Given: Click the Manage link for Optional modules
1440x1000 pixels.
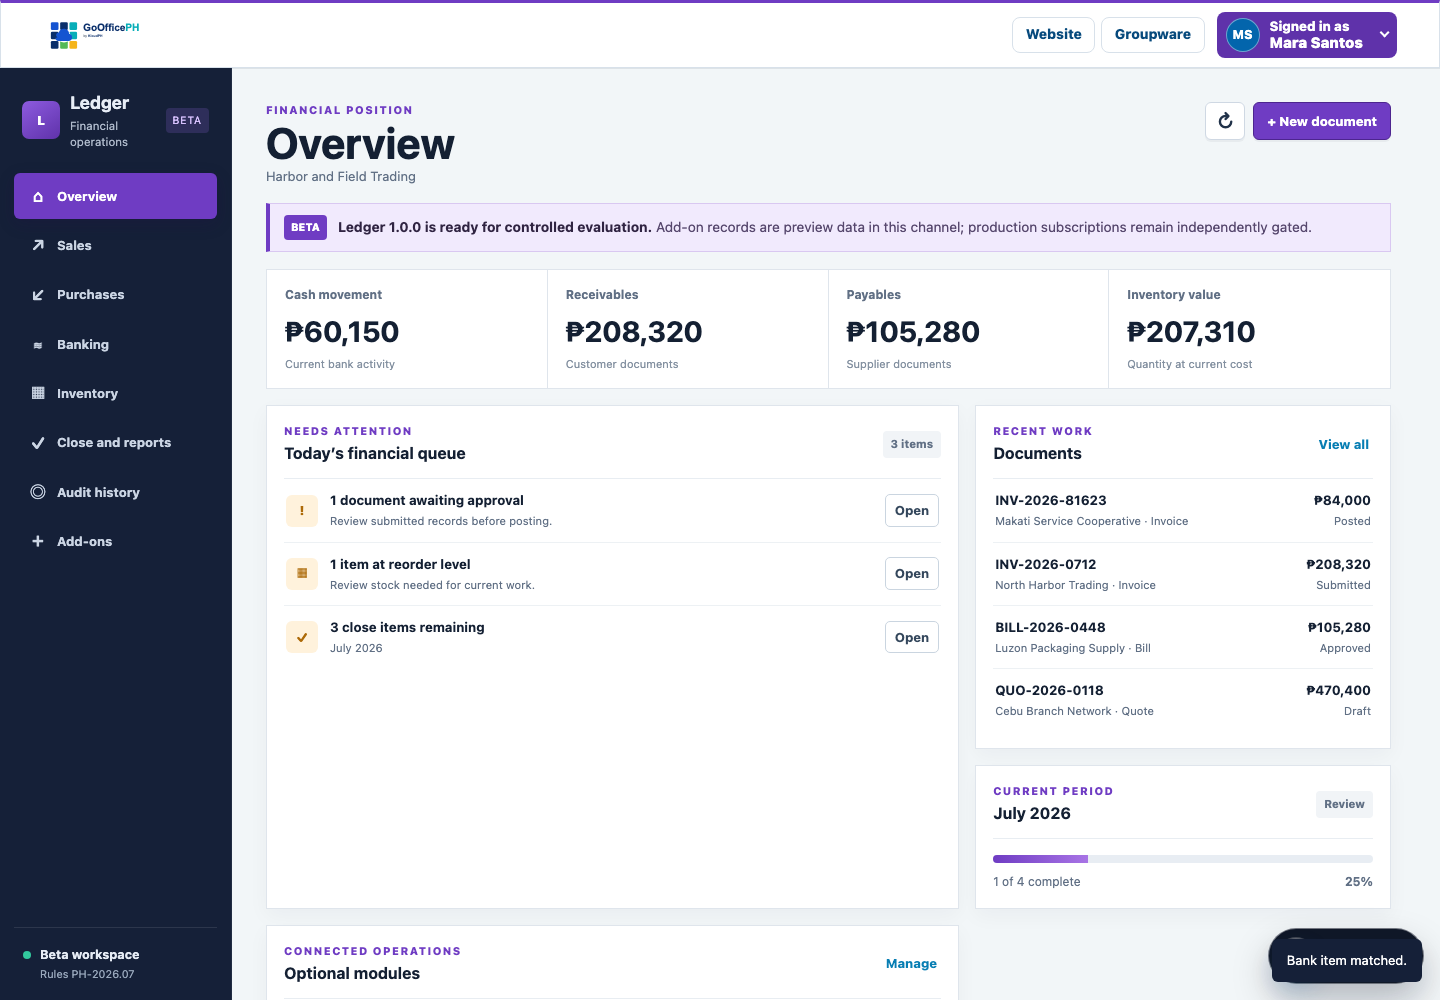Looking at the screenshot, I should point(911,964).
